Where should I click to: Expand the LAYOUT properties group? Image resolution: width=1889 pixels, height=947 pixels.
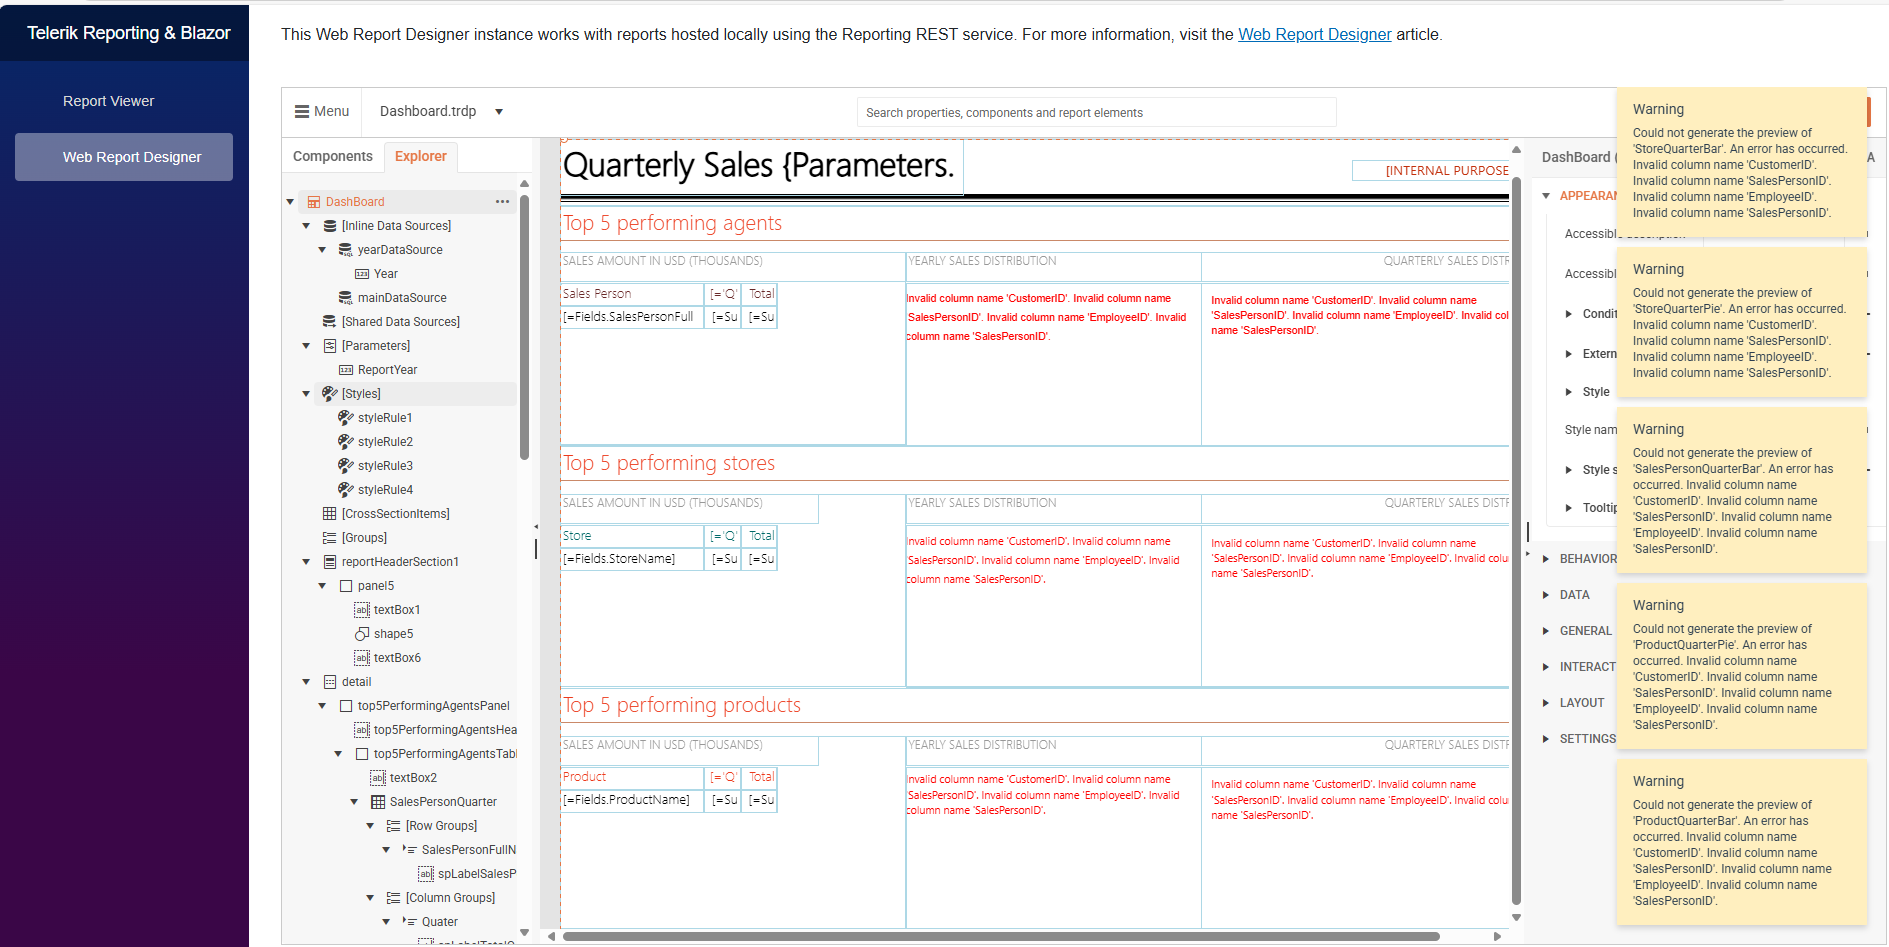point(1547,703)
